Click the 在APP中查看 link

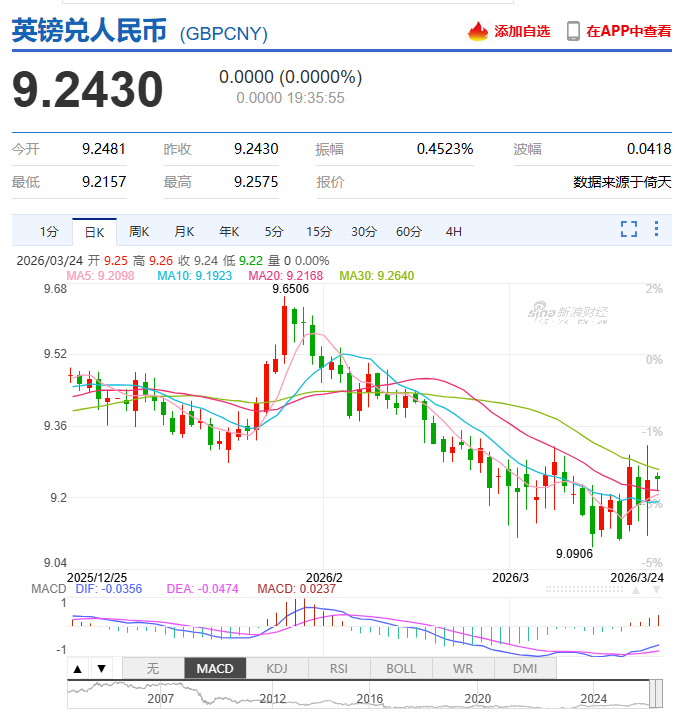point(628,31)
